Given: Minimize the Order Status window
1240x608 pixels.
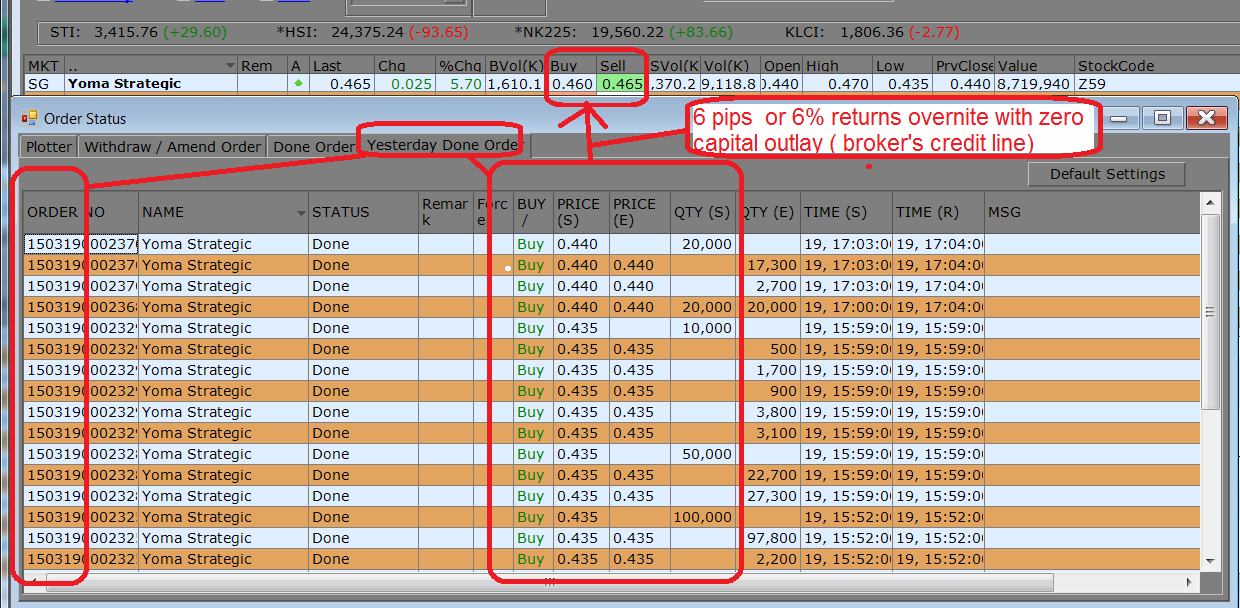Looking at the screenshot, I should click(x=1118, y=118).
